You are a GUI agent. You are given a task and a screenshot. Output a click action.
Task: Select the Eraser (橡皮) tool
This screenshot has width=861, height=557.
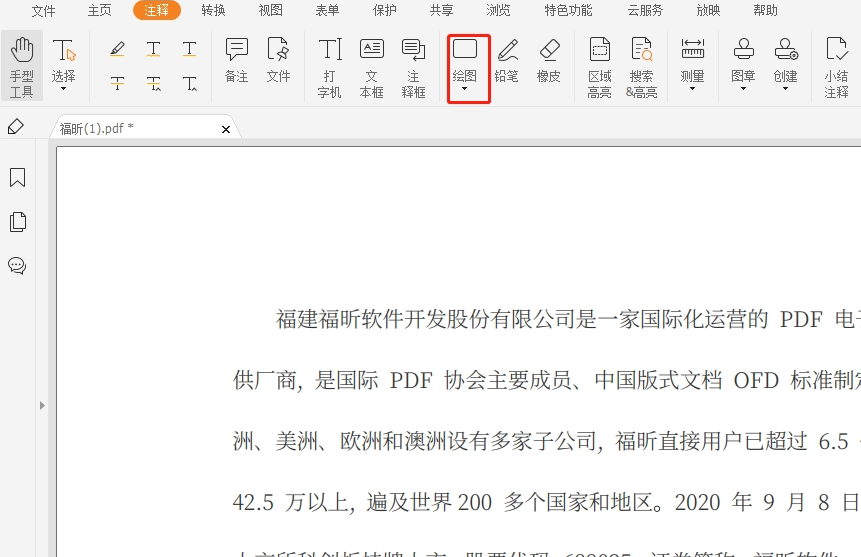(549, 59)
